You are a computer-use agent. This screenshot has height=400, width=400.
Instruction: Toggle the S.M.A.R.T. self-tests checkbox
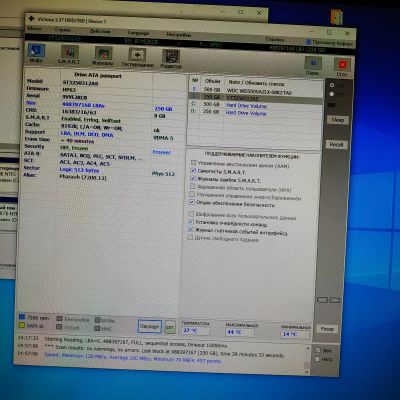click(193, 170)
